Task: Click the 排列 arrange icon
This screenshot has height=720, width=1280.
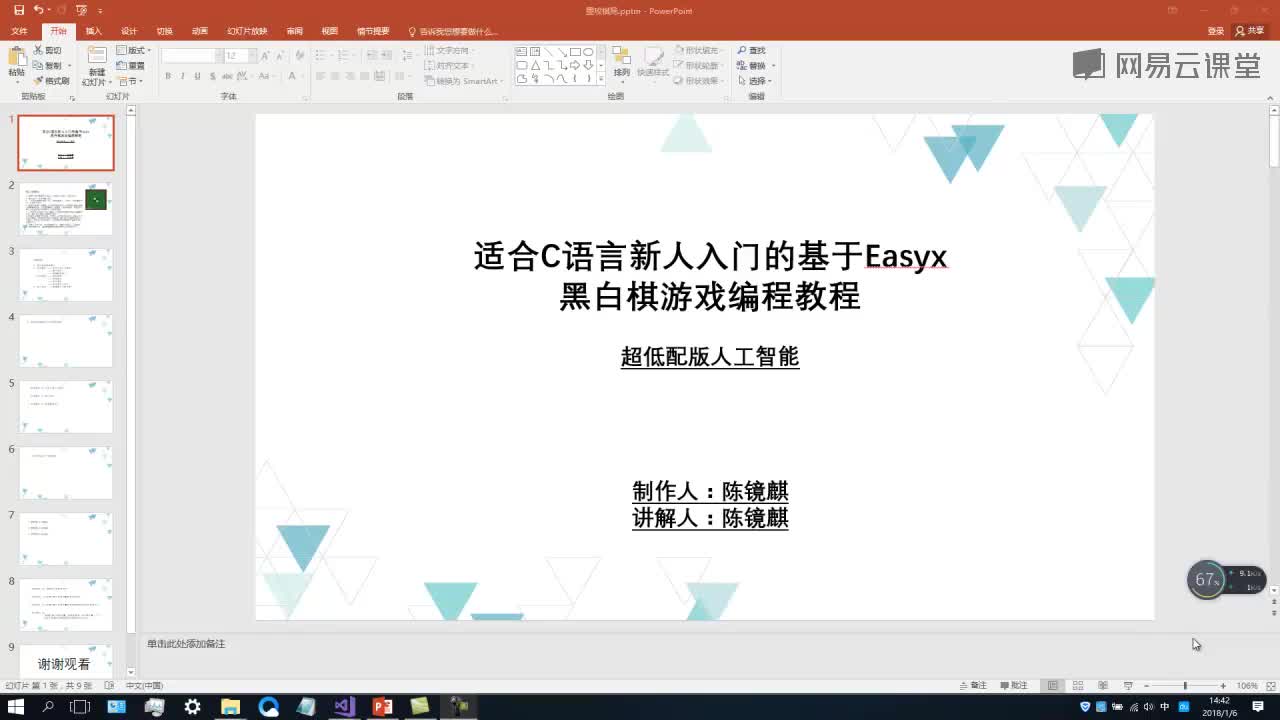Action: point(622,61)
